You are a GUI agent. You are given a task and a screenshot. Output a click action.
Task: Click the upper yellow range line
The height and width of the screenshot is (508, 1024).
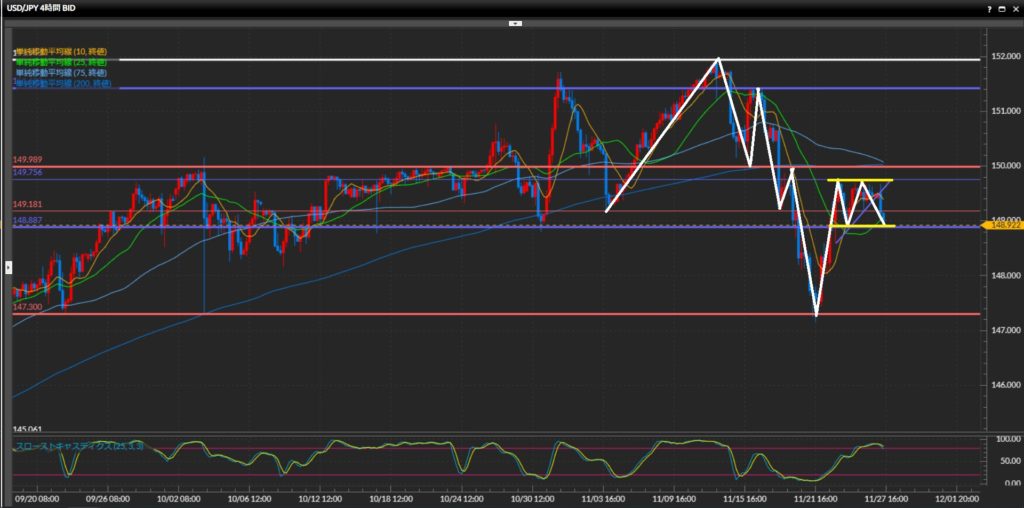coord(860,180)
